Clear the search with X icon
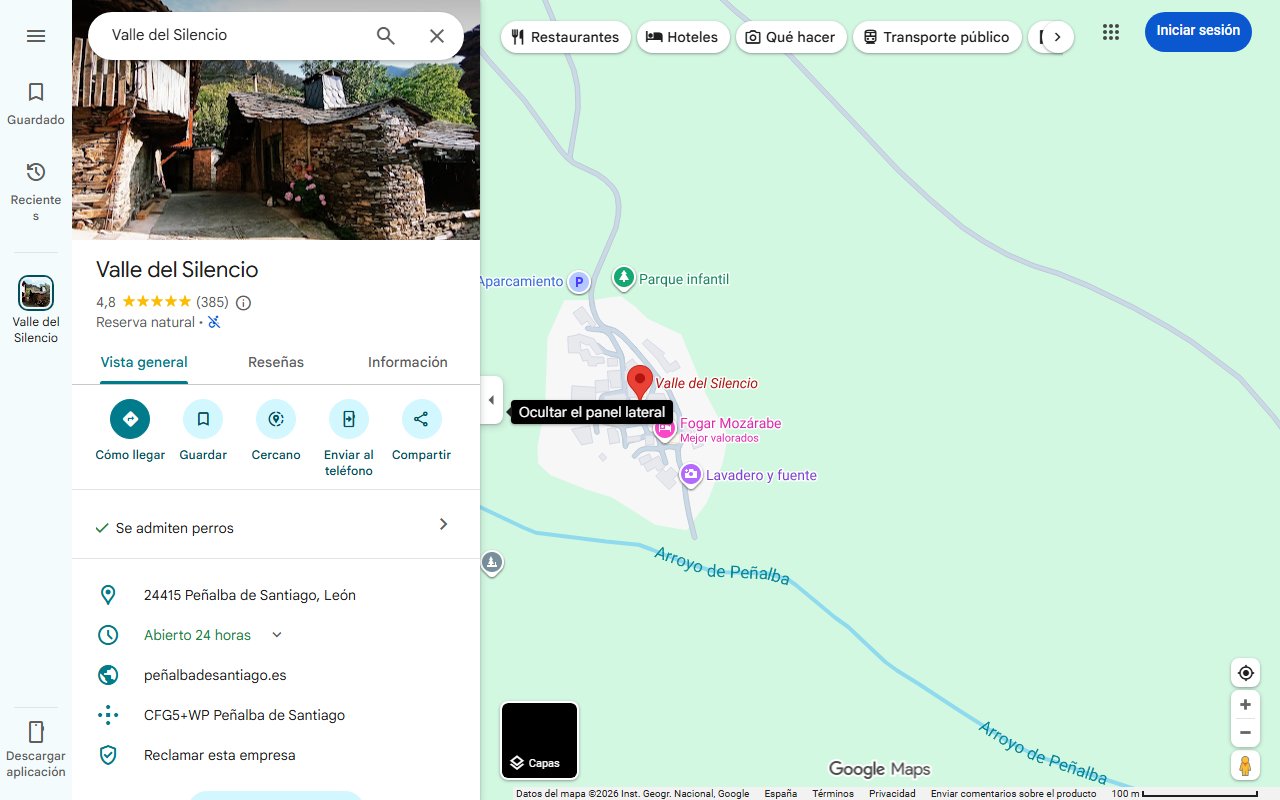The width and height of the screenshot is (1280, 800). (437, 36)
